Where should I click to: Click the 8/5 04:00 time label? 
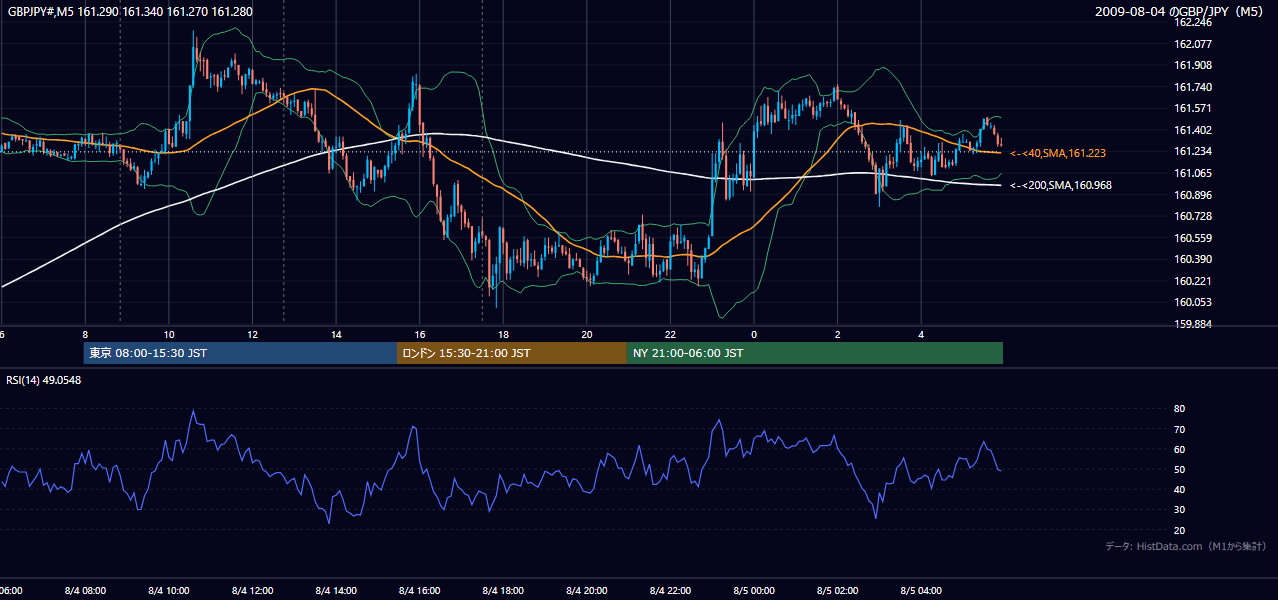pos(921,591)
